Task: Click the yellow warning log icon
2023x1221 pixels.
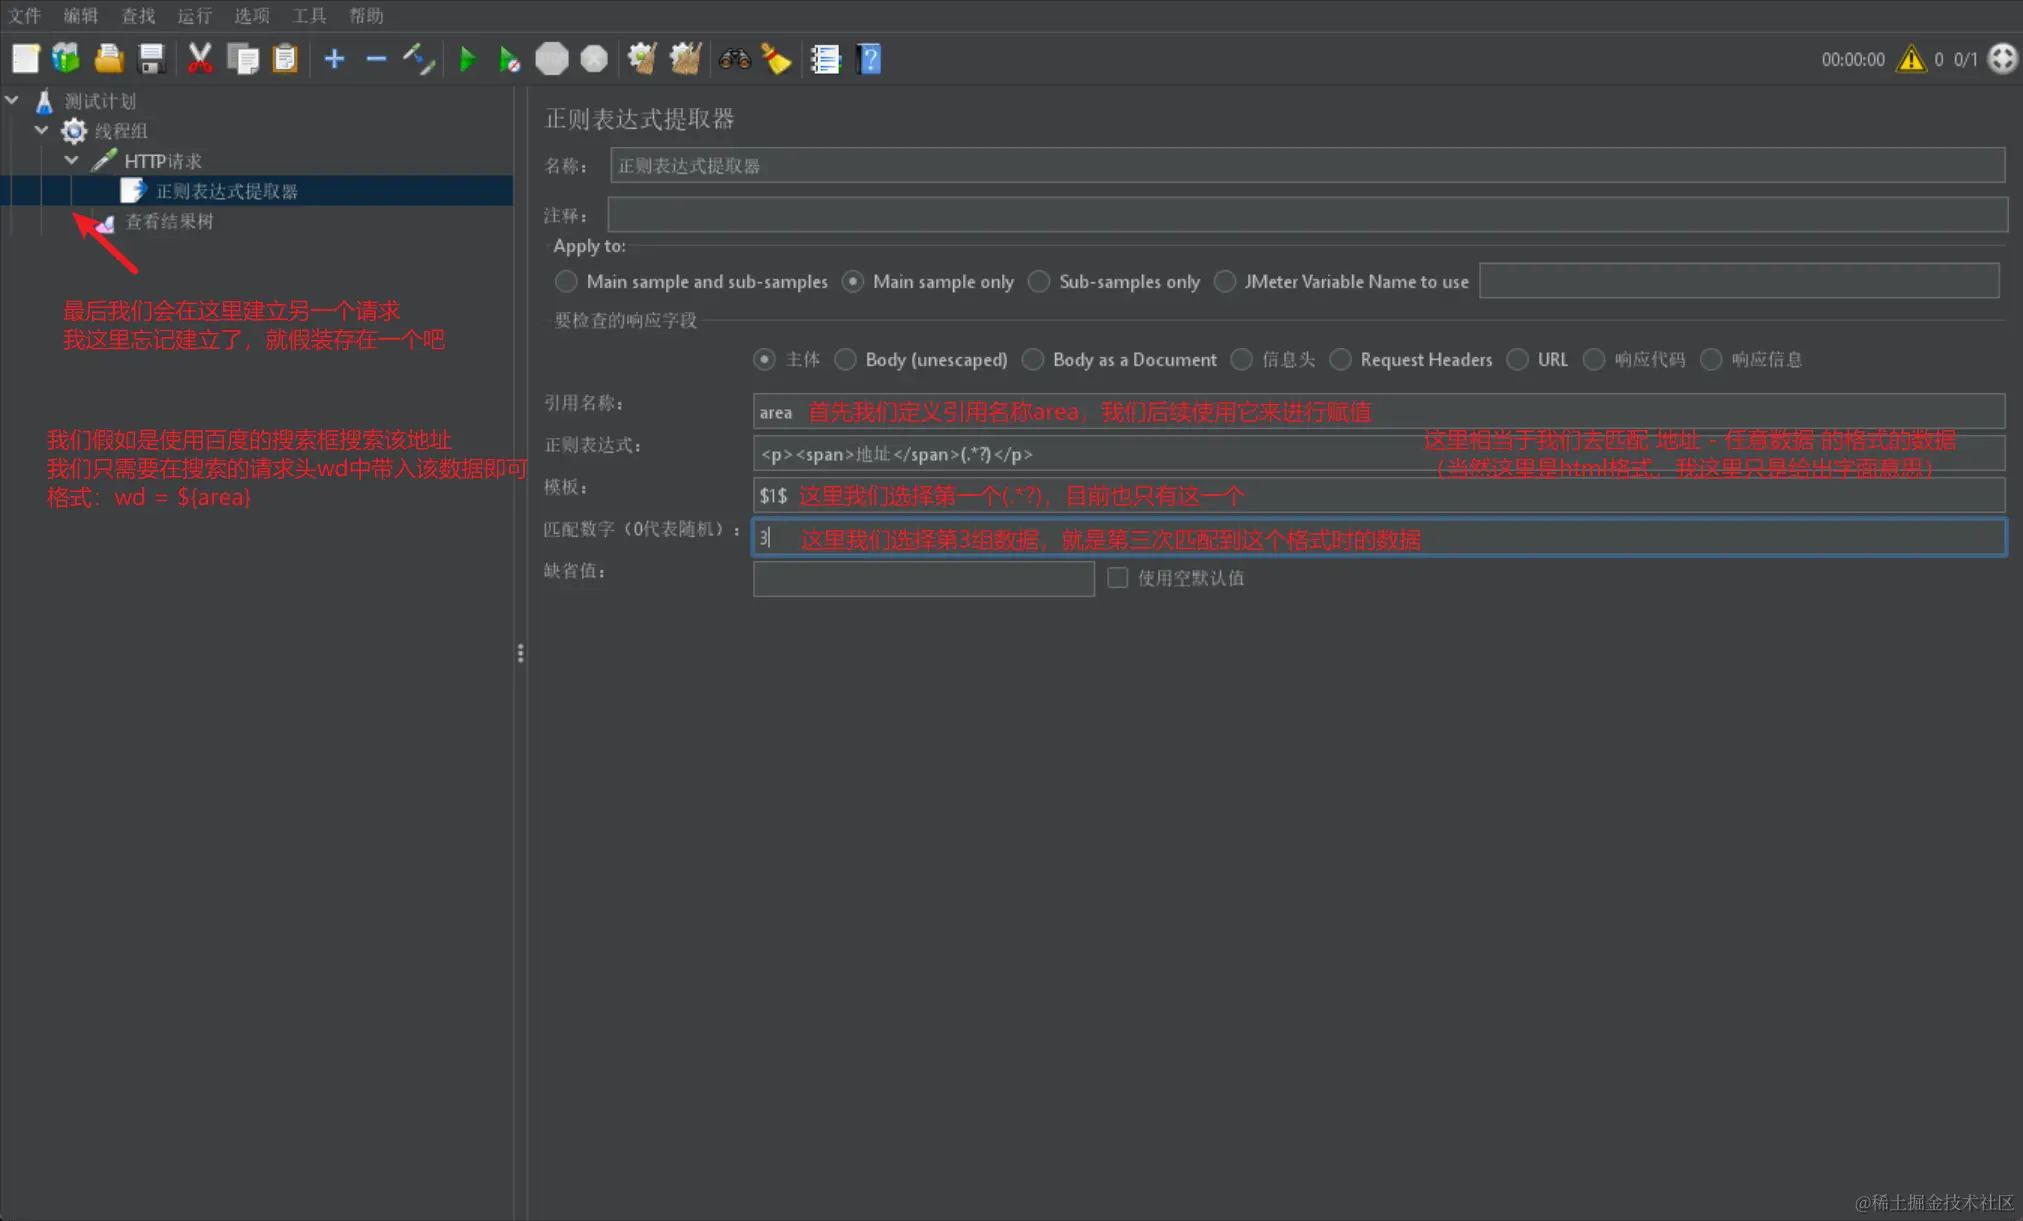Action: (1911, 59)
